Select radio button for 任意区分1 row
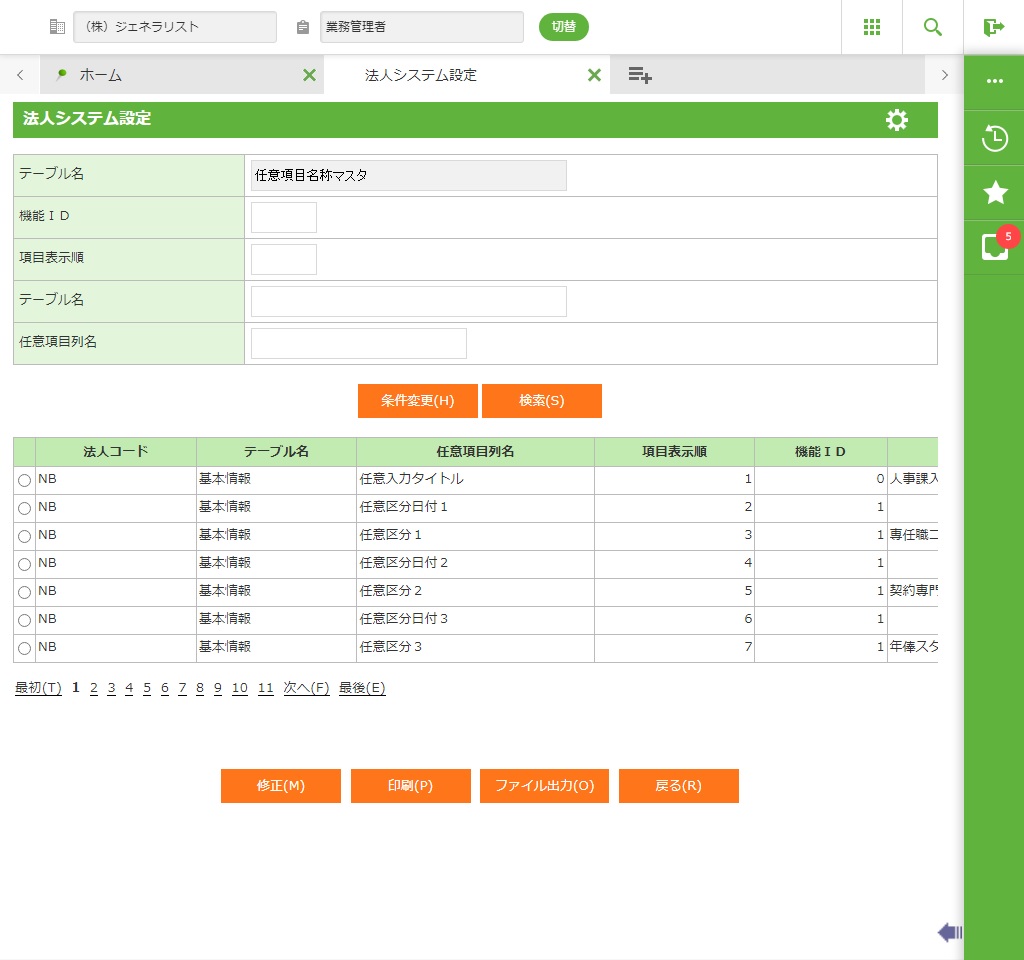The width and height of the screenshot is (1024, 960). (24, 537)
